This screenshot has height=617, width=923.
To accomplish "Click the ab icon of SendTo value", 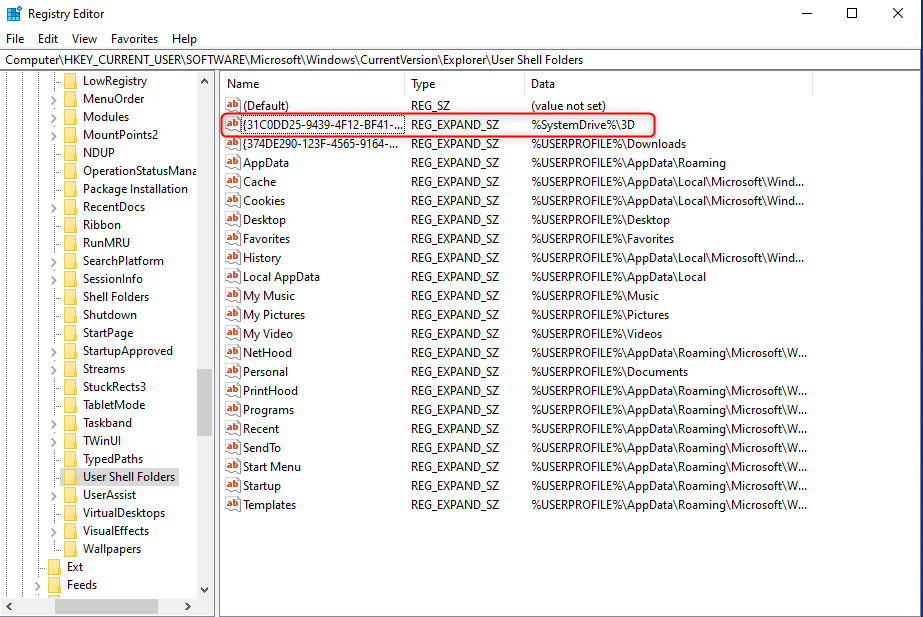I will coord(233,447).
